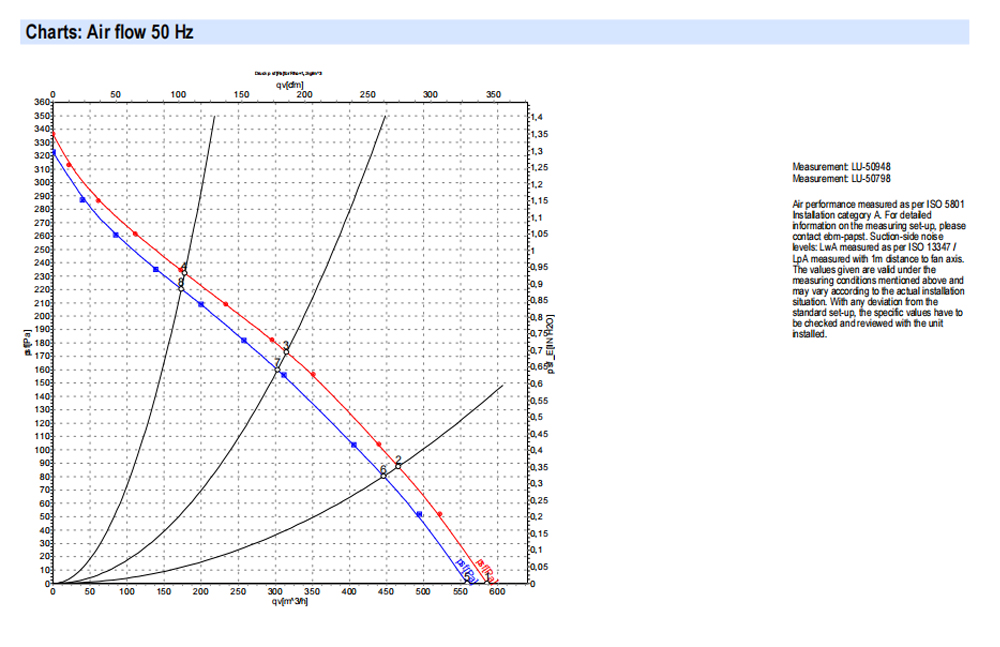Click the '1,4' tick on the right axis
This screenshot has height=647, width=1000.
pyautogui.click(x=536, y=117)
